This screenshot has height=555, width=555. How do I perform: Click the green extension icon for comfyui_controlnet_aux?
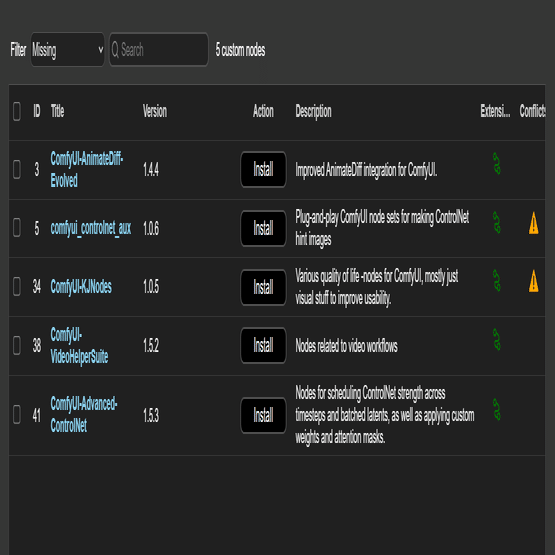[497, 222]
